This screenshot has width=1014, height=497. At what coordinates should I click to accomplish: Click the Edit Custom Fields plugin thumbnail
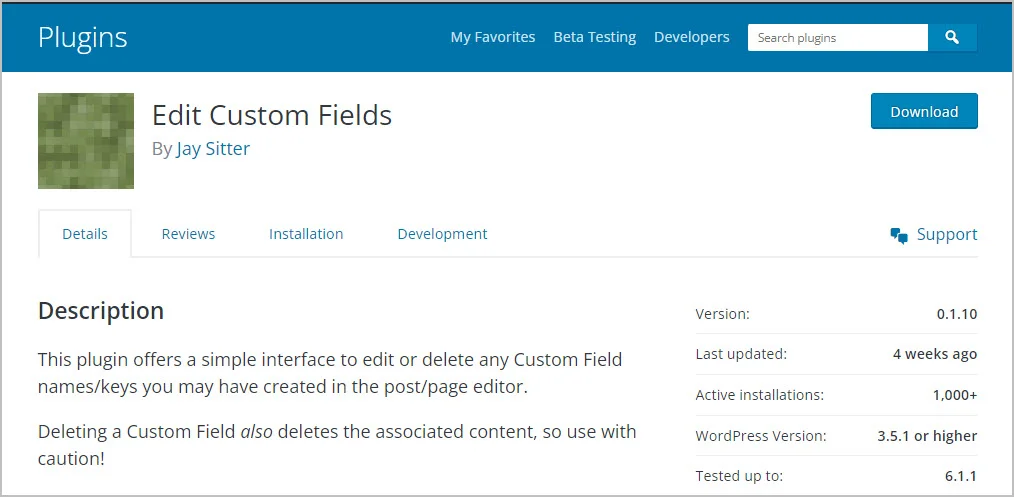click(86, 141)
